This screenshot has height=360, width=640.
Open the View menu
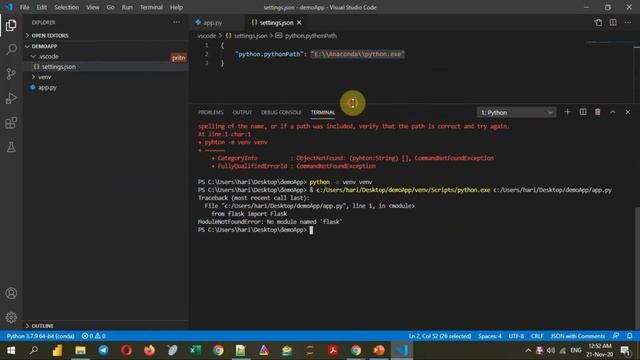coord(93,7)
